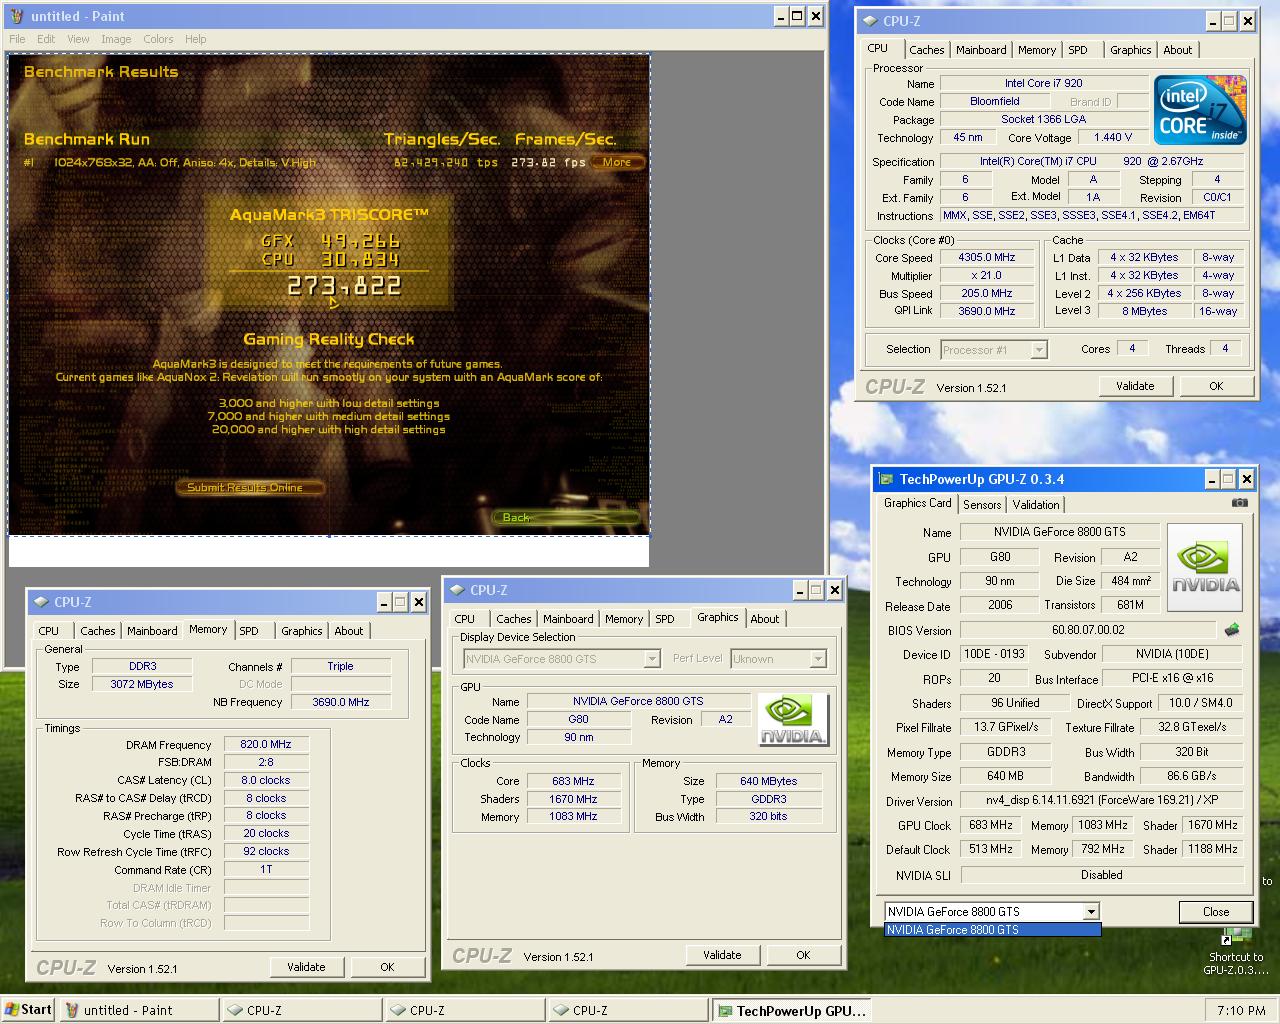The width and height of the screenshot is (1280, 1024).
Task: Switch to Validation tab in GPU-Z
Action: [x=1036, y=504]
